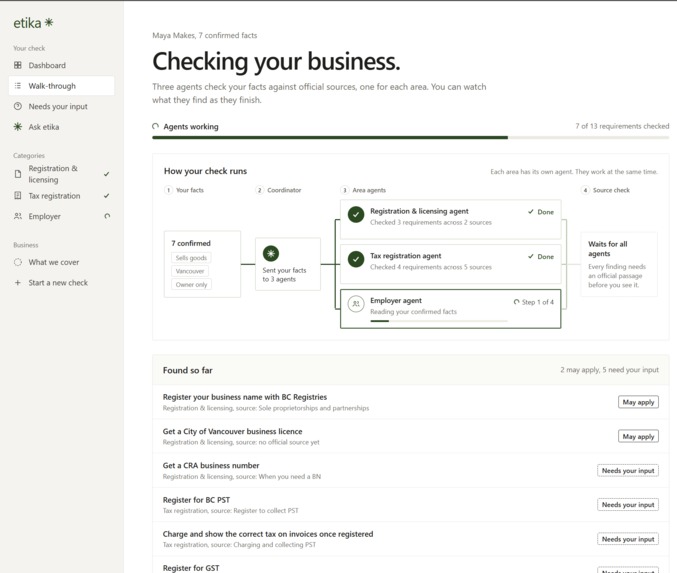Go to Registration & licensing category

[x=61, y=174]
